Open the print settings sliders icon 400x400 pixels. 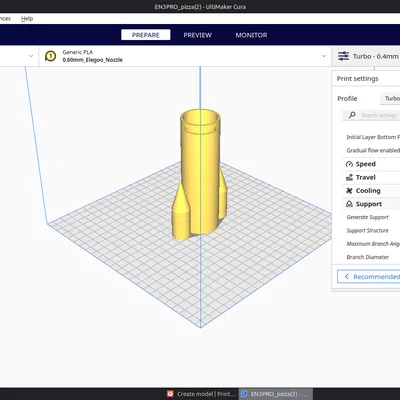pyautogui.click(x=343, y=56)
